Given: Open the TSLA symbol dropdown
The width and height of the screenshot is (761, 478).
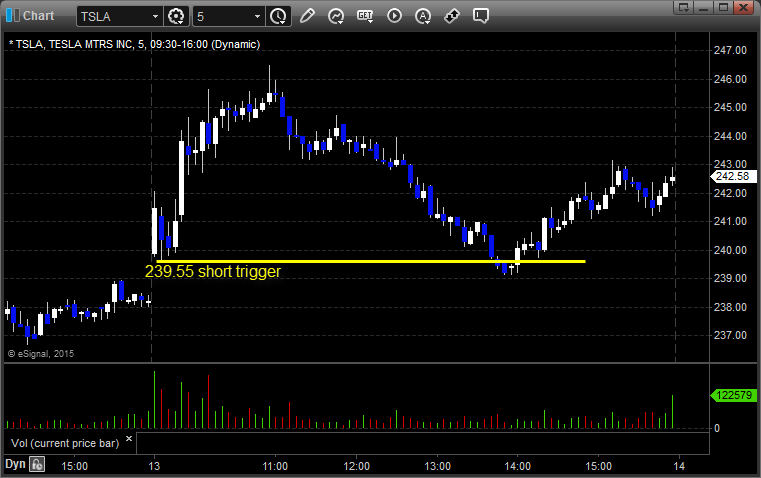Looking at the screenshot, I should pyautogui.click(x=155, y=16).
